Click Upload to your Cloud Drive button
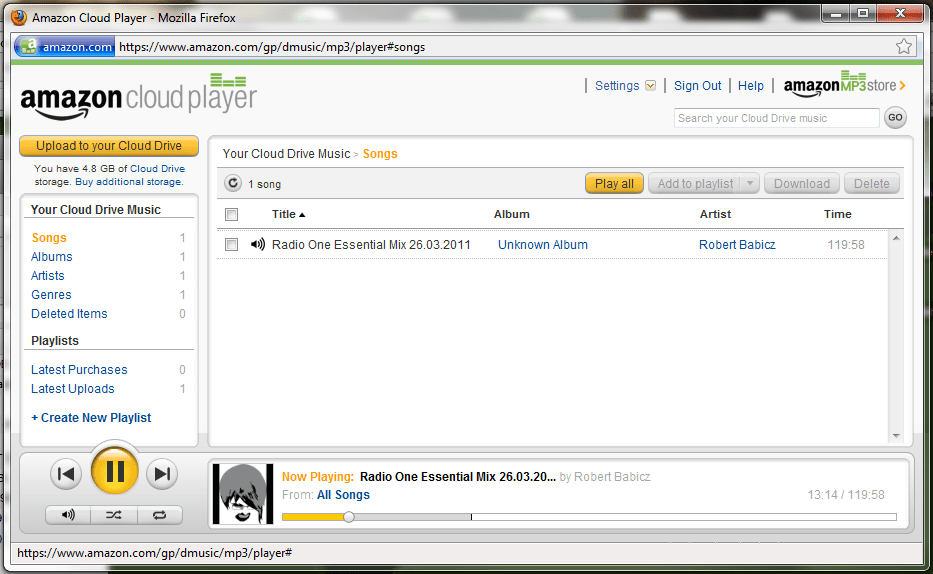933x574 pixels. (x=109, y=146)
